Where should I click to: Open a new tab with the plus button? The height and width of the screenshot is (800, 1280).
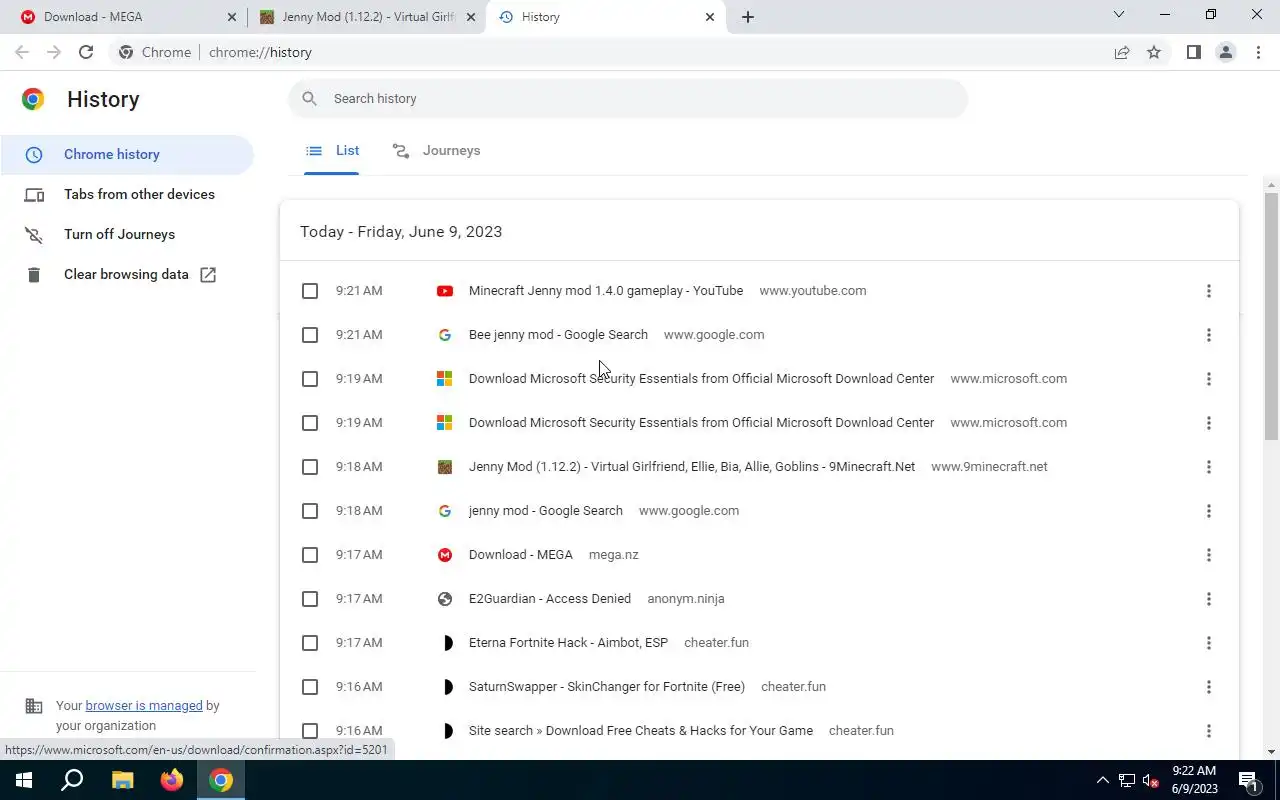pyautogui.click(x=748, y=17)
